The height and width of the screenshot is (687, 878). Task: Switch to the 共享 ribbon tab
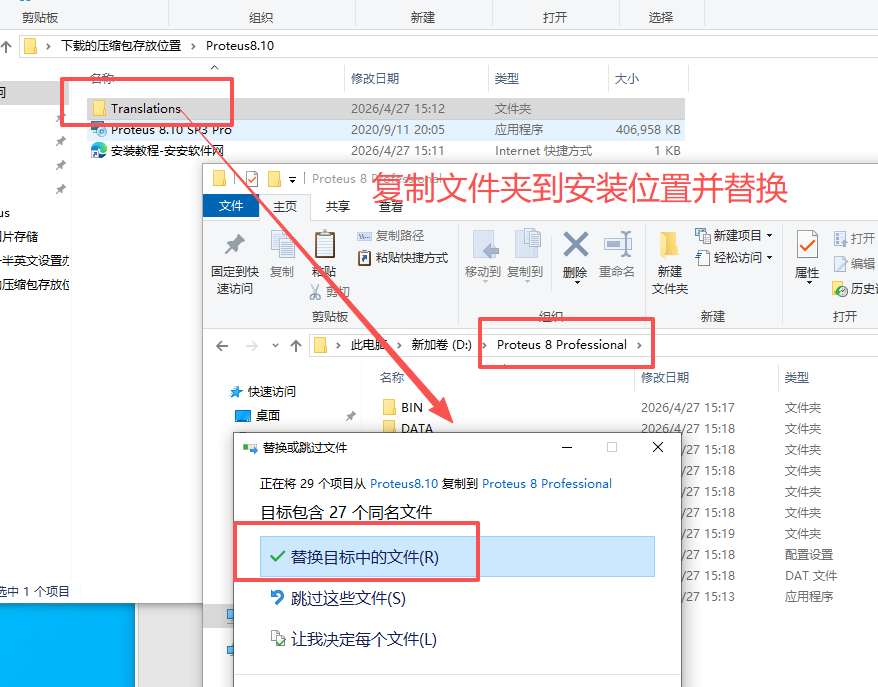point(338,206)
